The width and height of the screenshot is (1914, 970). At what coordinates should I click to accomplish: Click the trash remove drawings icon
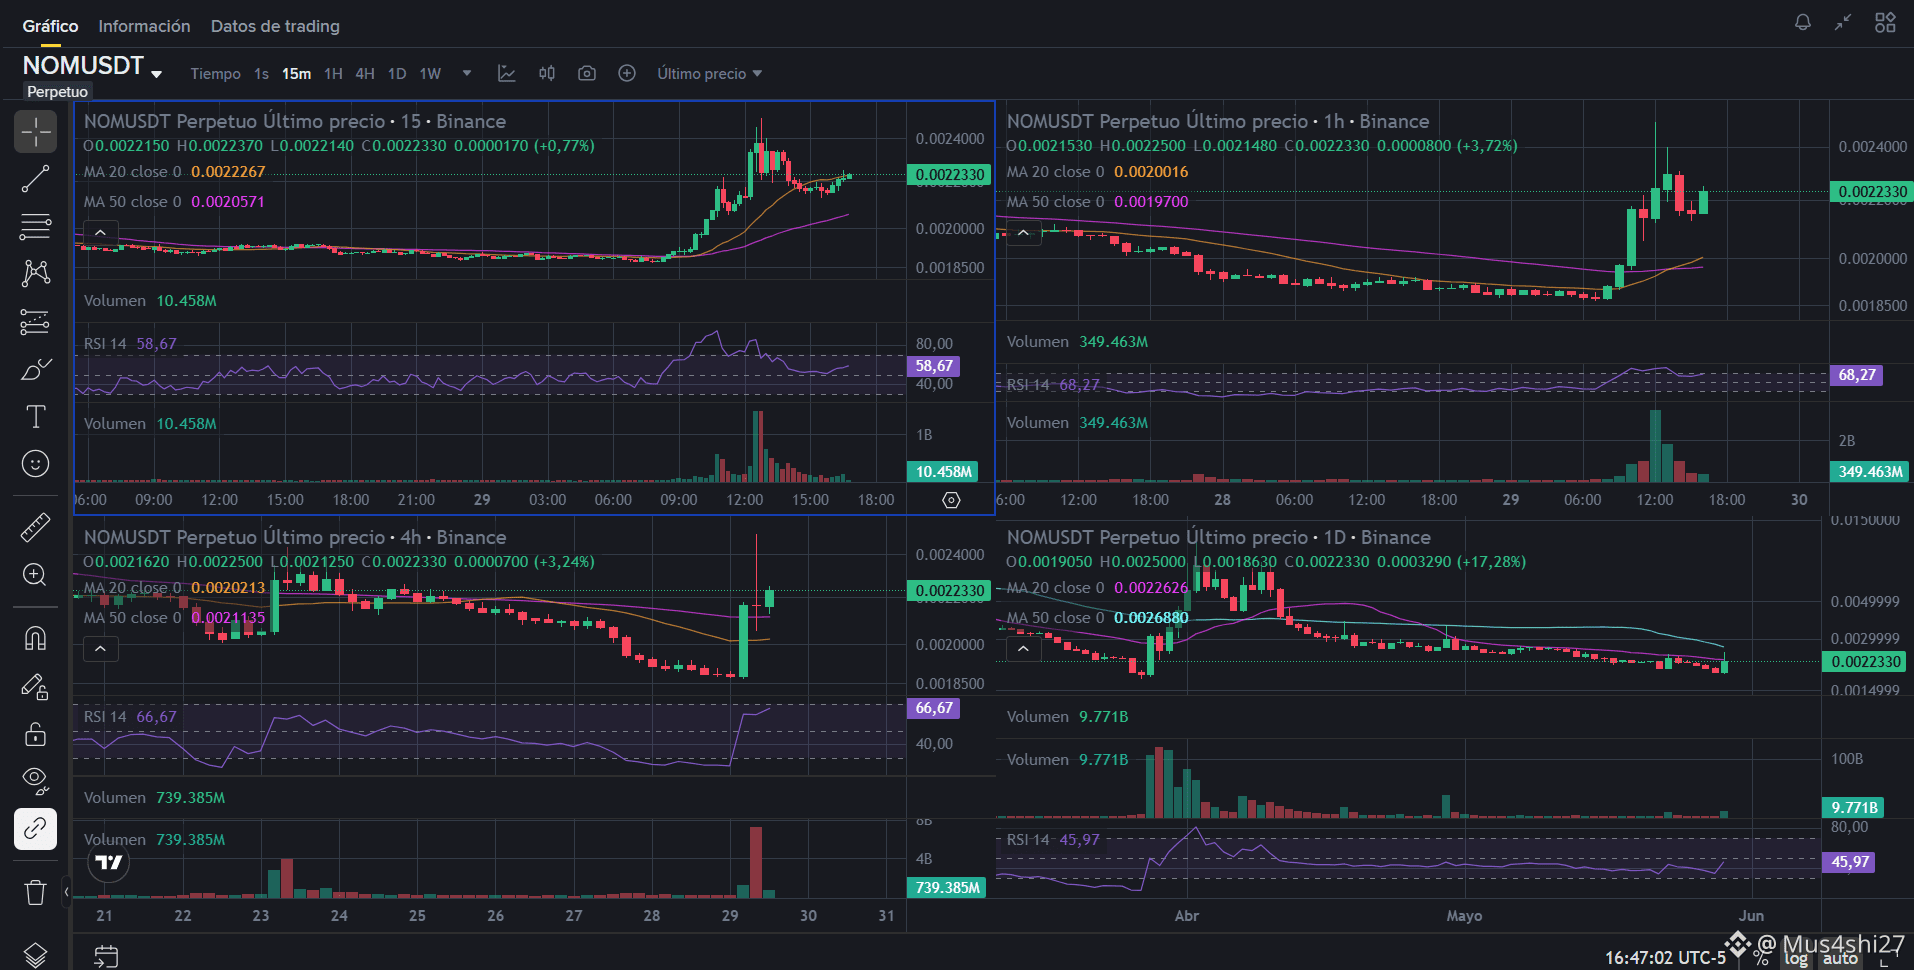pos(36,892)
